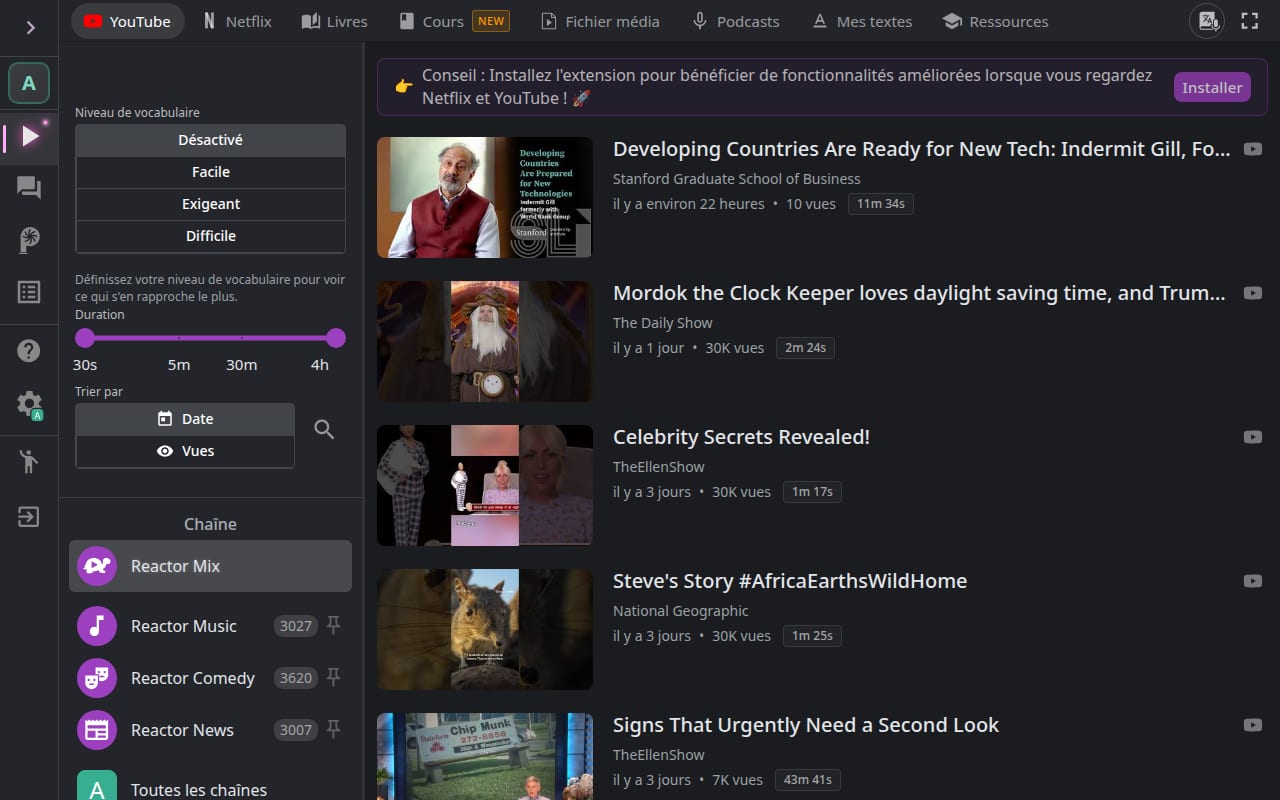The image size is (1280, 800).
Task: Expand the collapsed left sidebar
Action: tap(30, 27)
